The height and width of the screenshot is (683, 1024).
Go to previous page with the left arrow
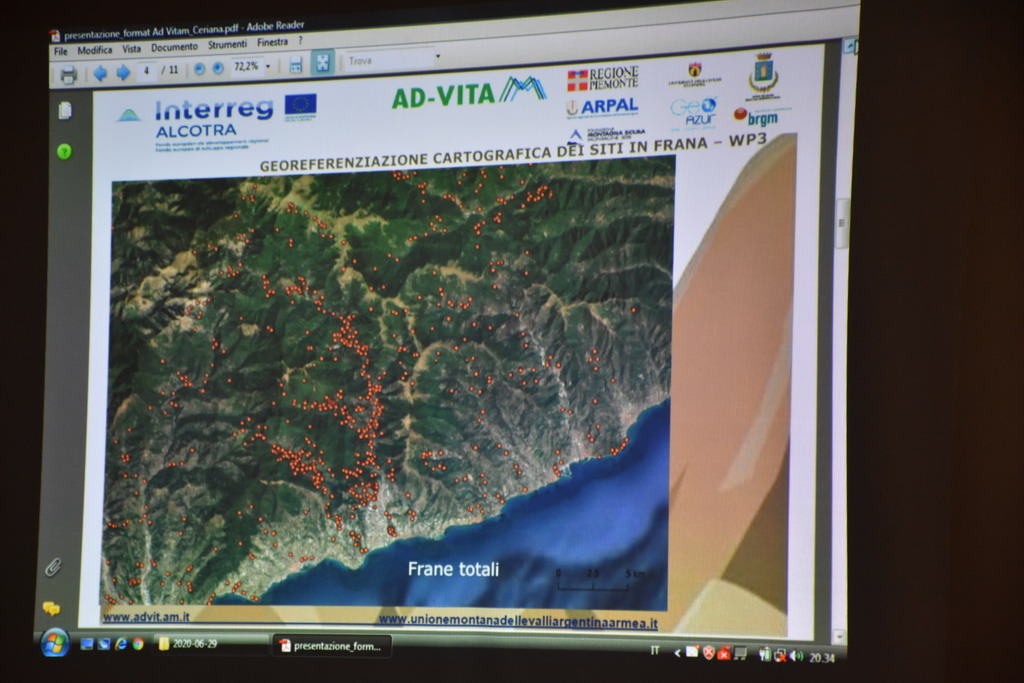[100, 73]
